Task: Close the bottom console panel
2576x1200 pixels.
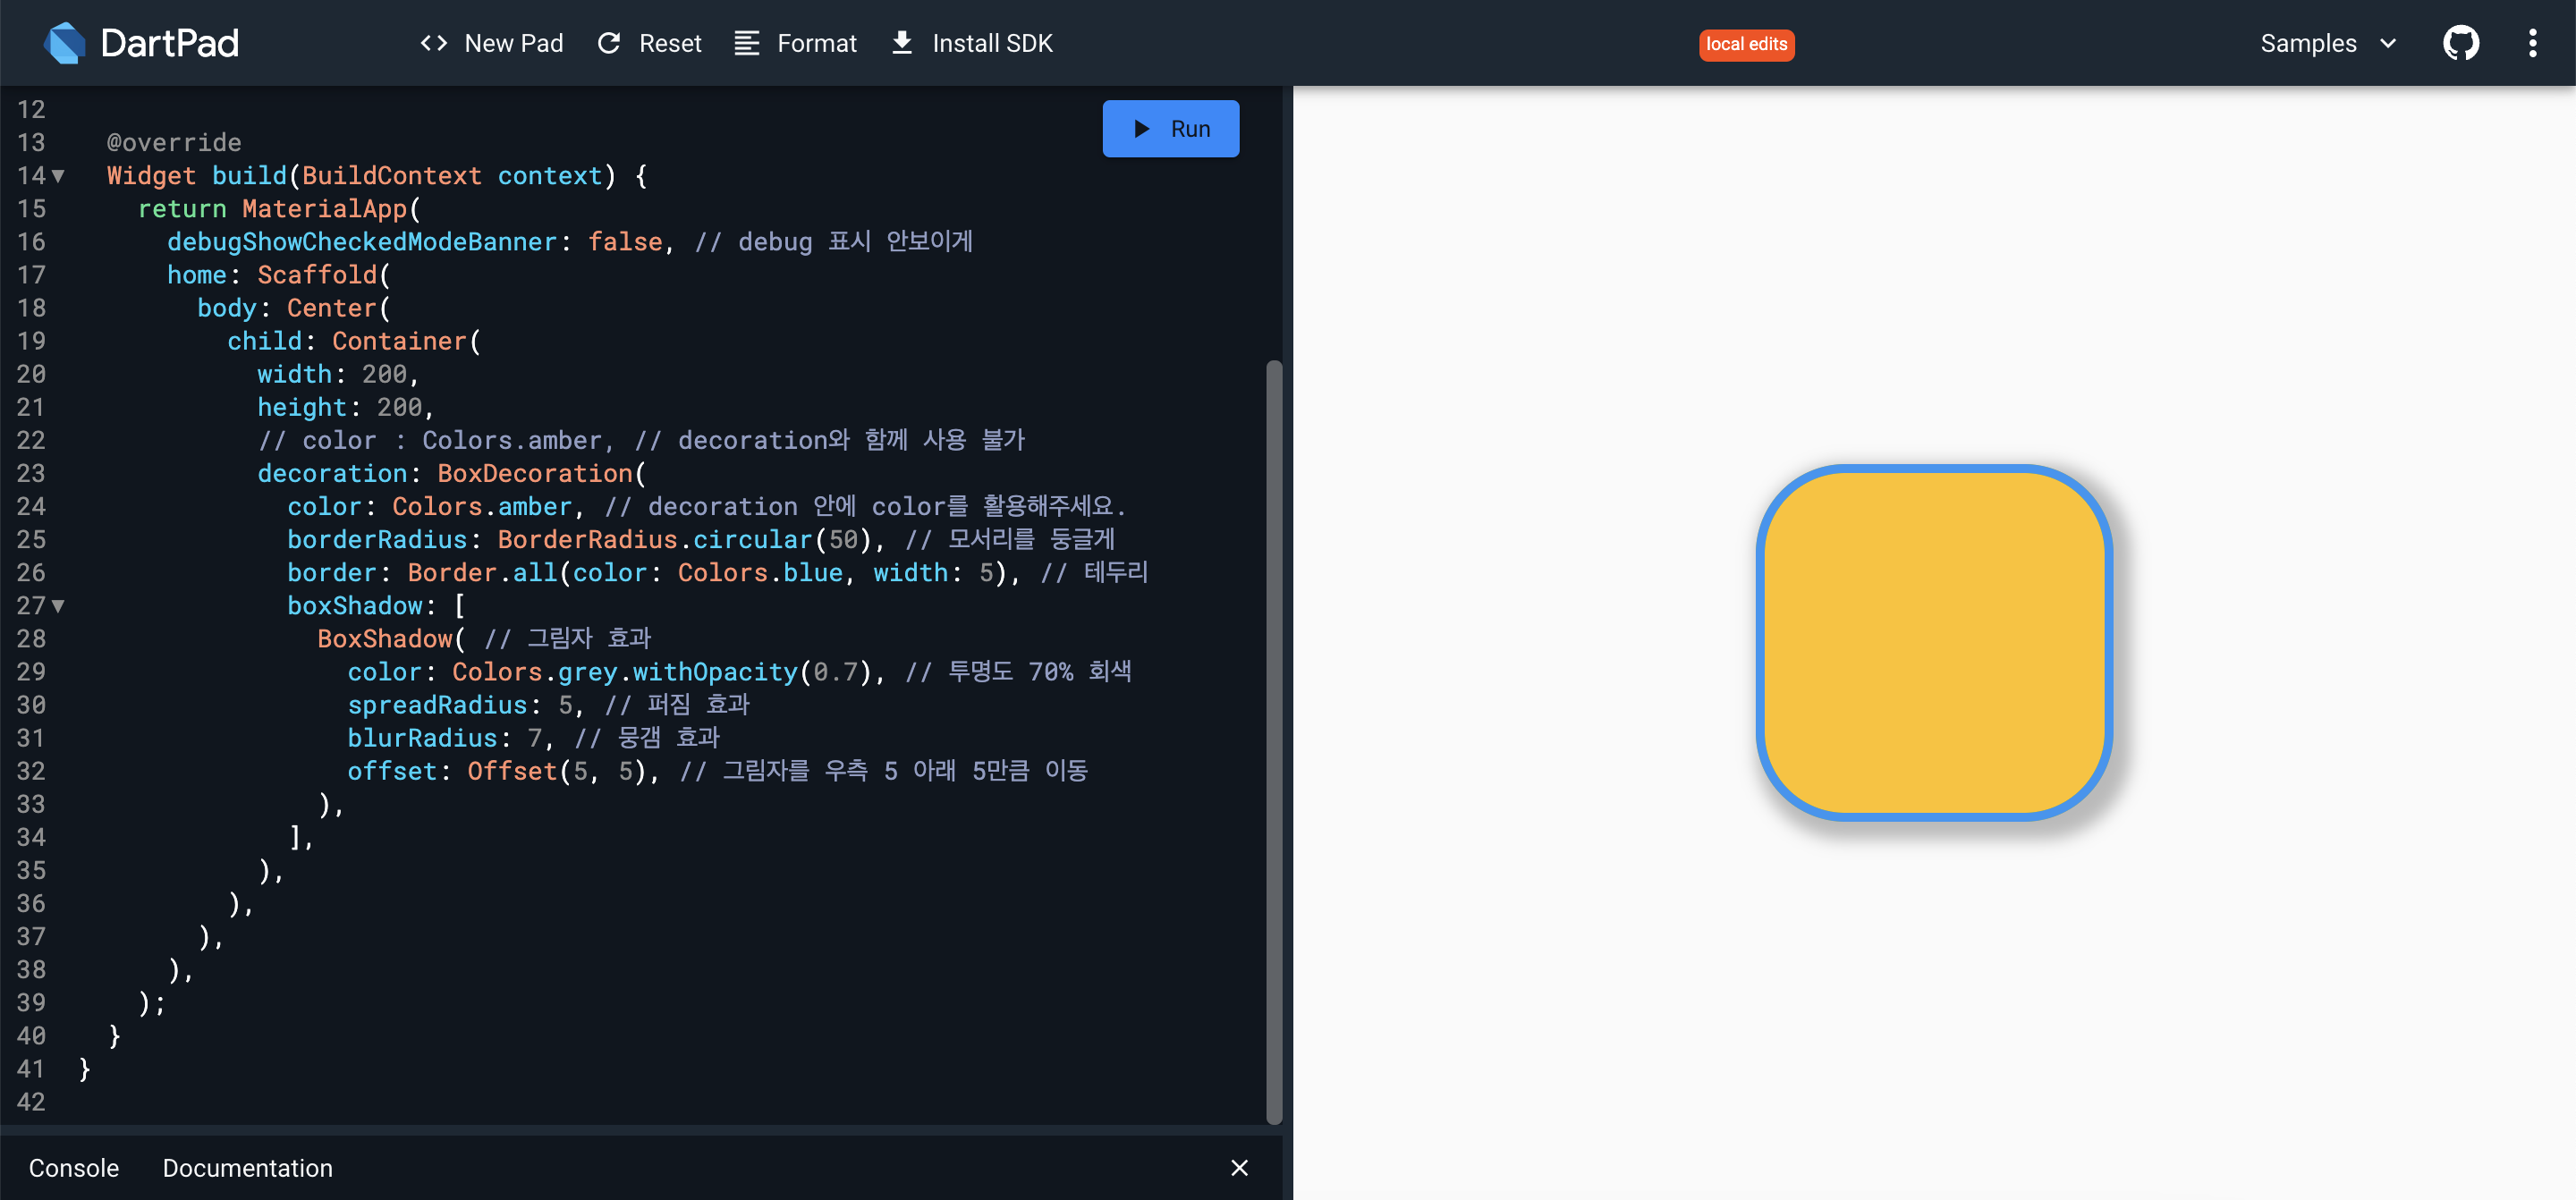Action: [1239, 1167]
